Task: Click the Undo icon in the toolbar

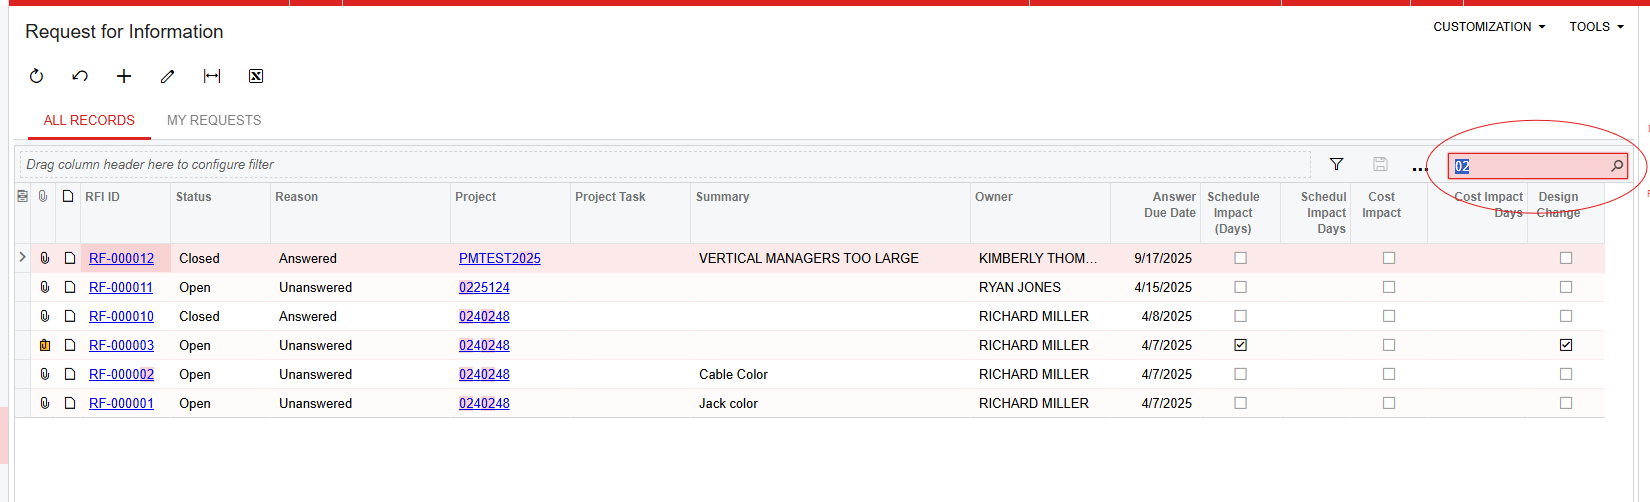Action: click(80, 76)
